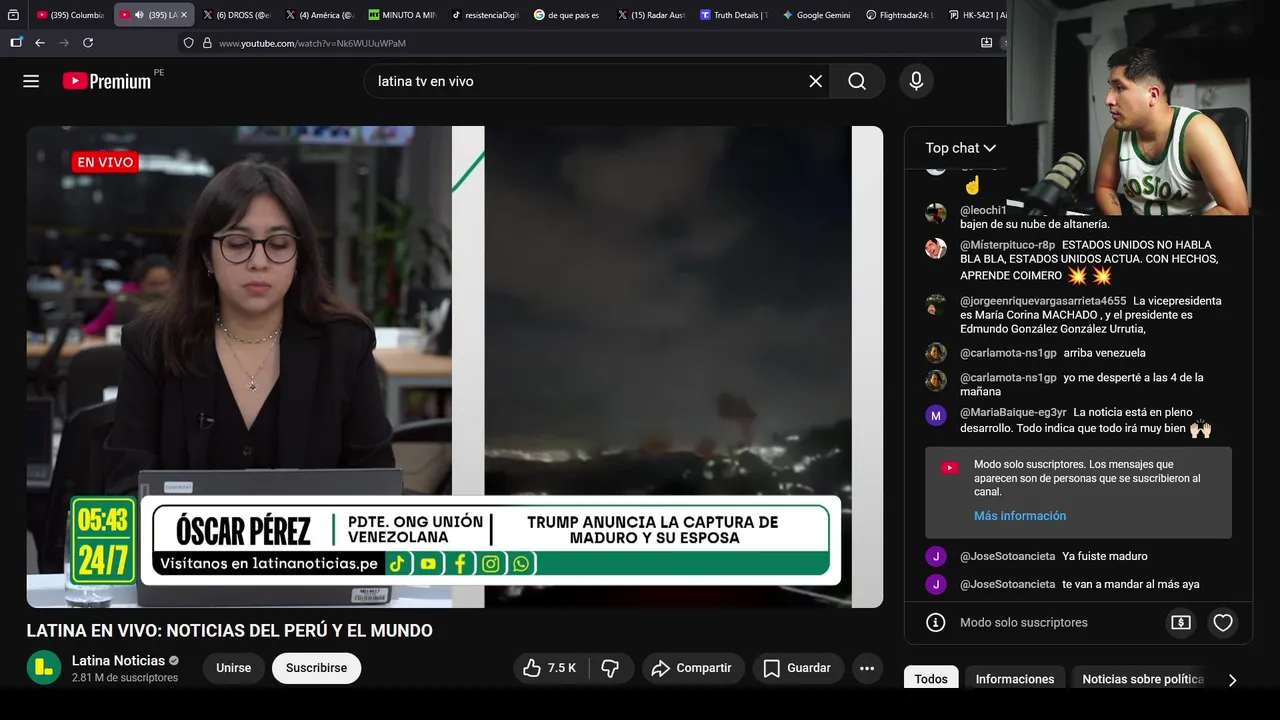Screen dimensions: 1280x720
Task: Click username @carlamota-ns1gp 'arriba venezuela'
Action: (1008, 353)
